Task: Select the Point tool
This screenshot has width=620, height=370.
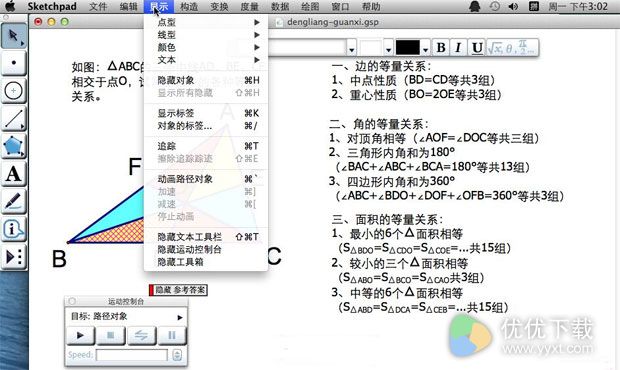Action: click(x=14, y=62)
